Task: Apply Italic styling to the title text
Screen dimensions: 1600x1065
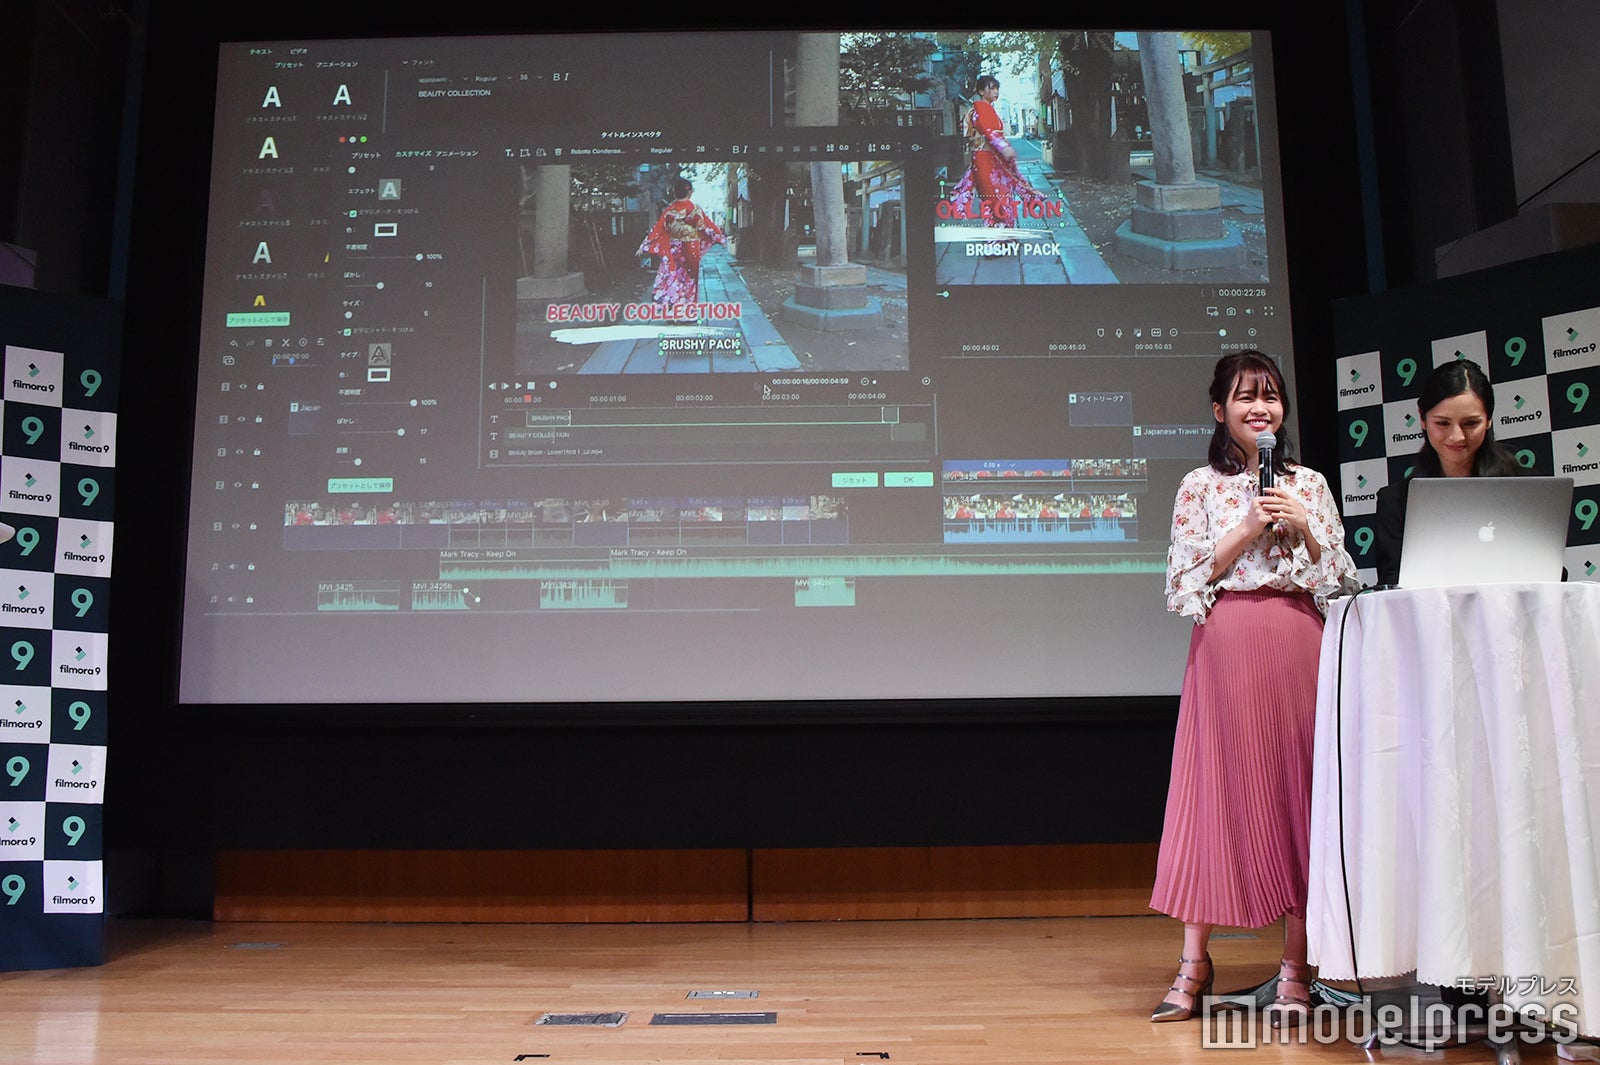Action: [746, 150]
